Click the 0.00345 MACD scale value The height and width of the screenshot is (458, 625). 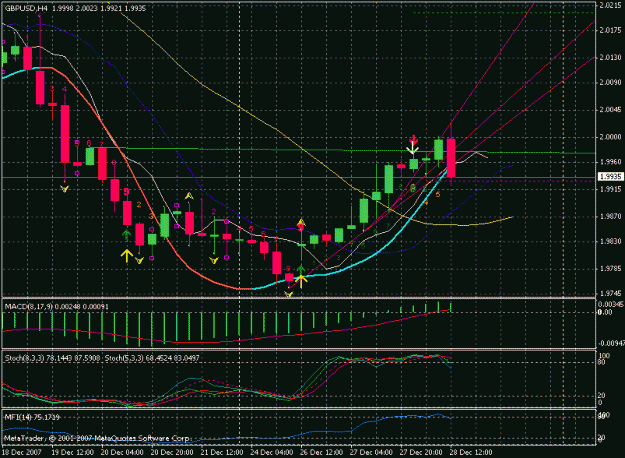pyautogui.click(x=610, y=304)
